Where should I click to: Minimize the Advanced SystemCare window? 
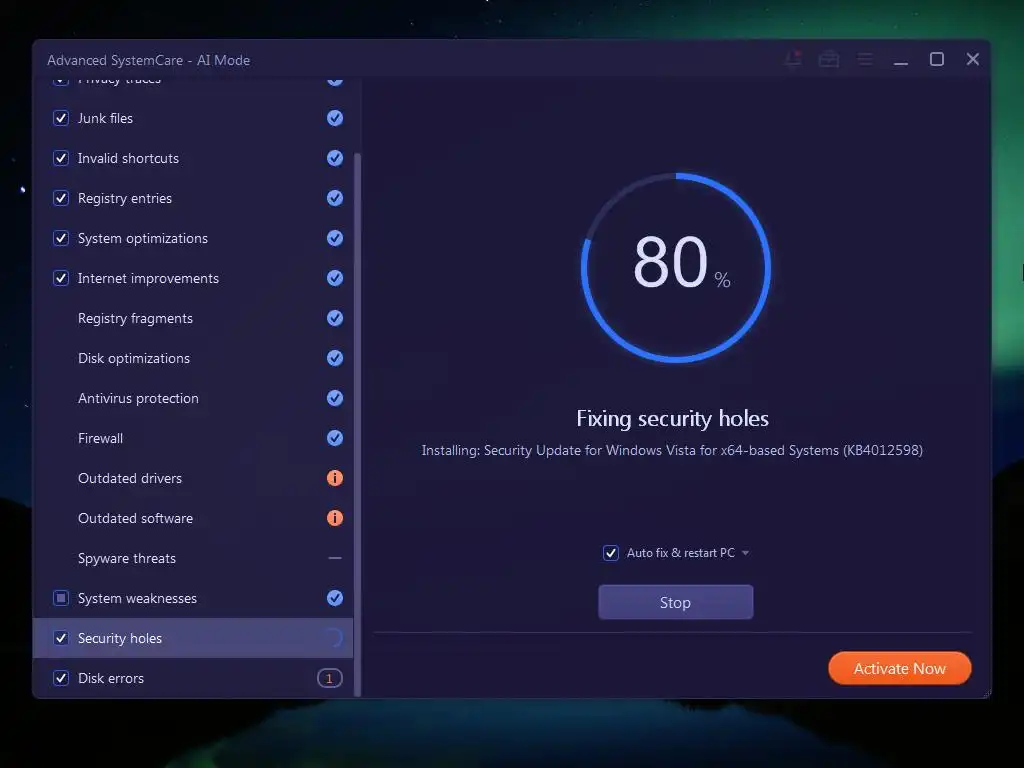coord(901,63)
